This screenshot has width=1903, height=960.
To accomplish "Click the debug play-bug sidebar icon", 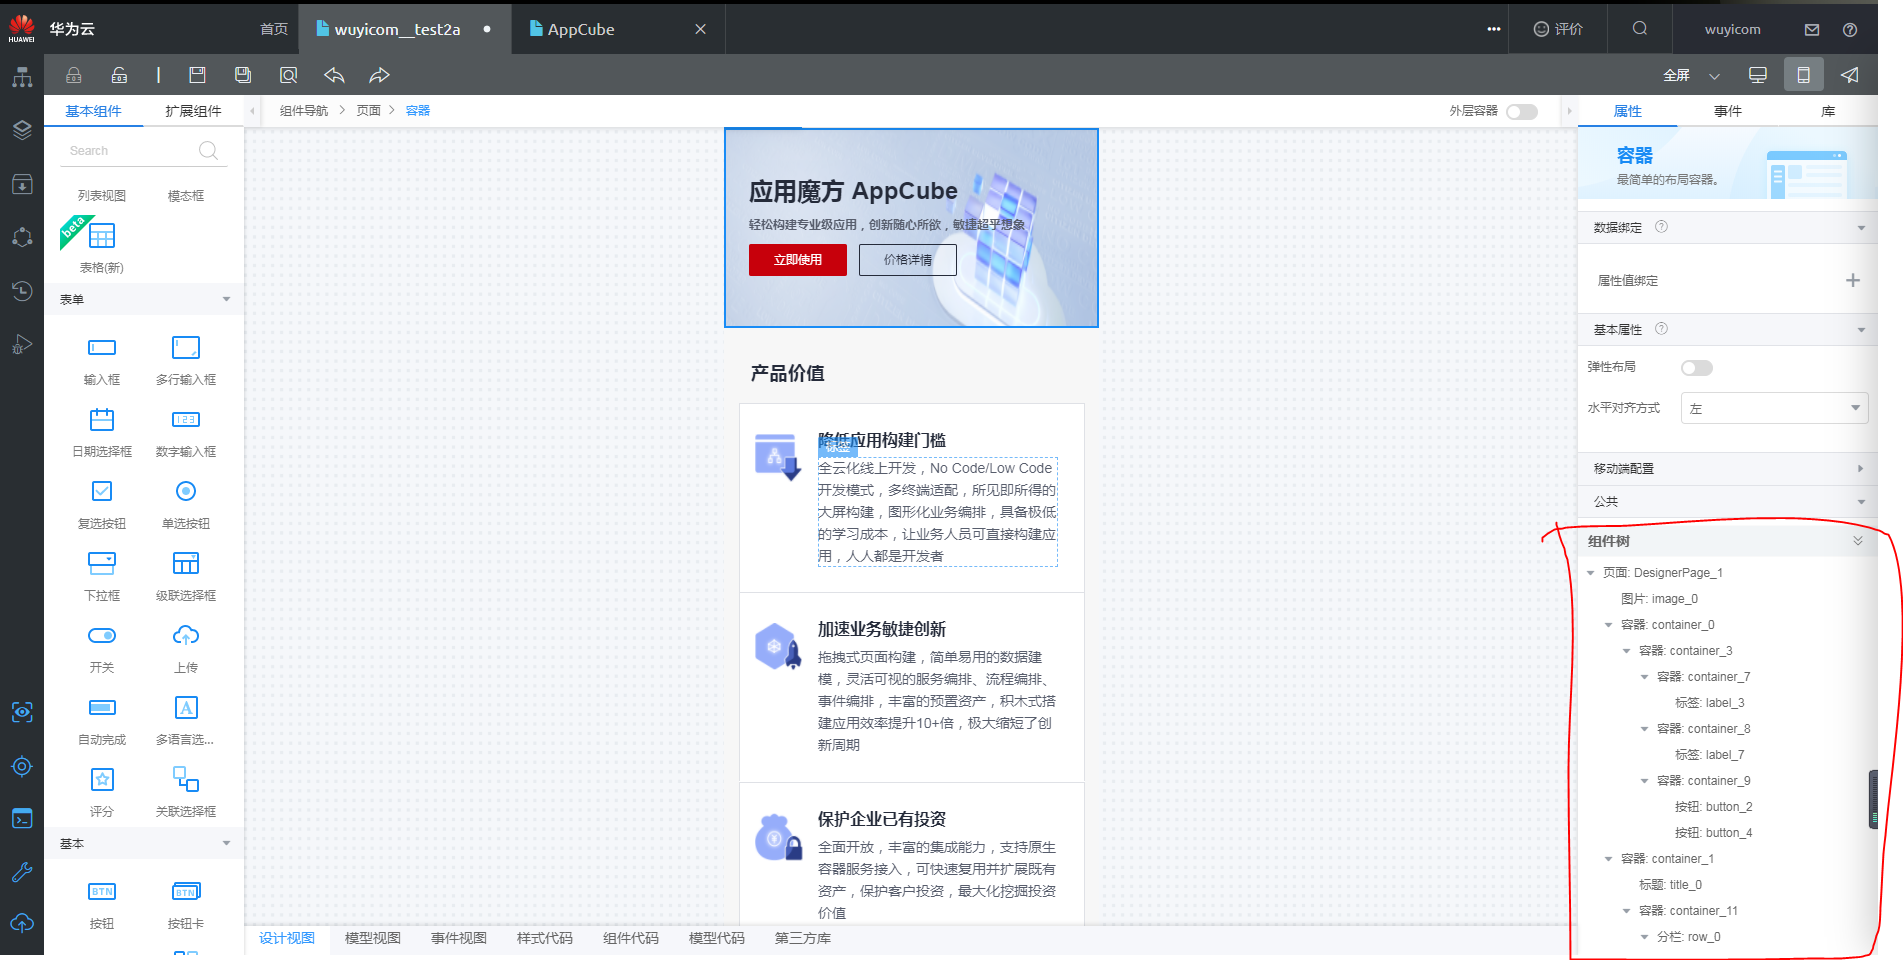I will pyautogui.click(x=22, y=345).
